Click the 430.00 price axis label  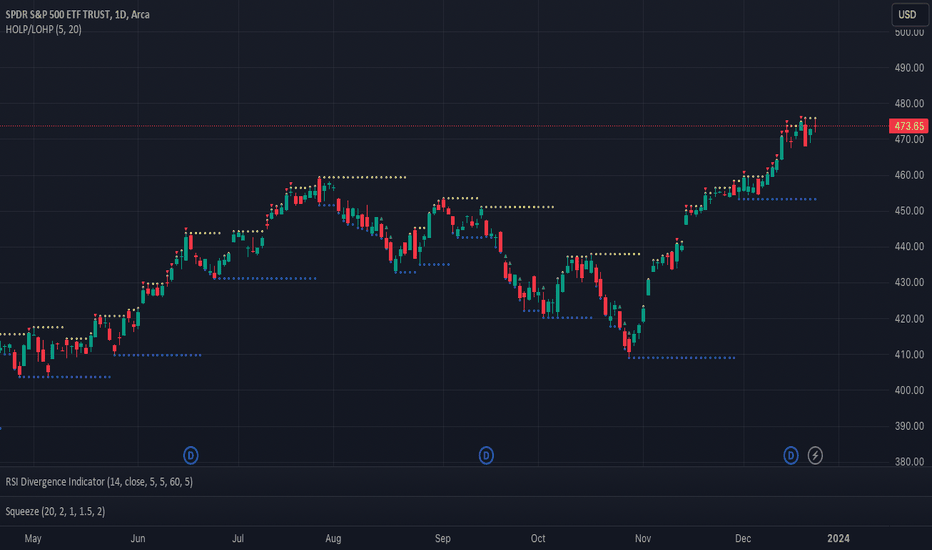(x=909, y=282)
